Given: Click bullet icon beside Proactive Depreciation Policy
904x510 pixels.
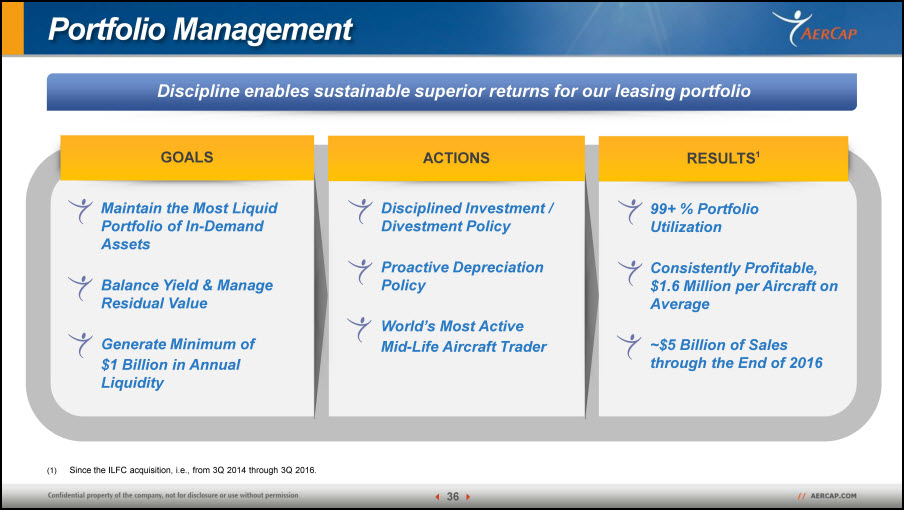Looking at the screenshot, I should (x=360, y=271).
